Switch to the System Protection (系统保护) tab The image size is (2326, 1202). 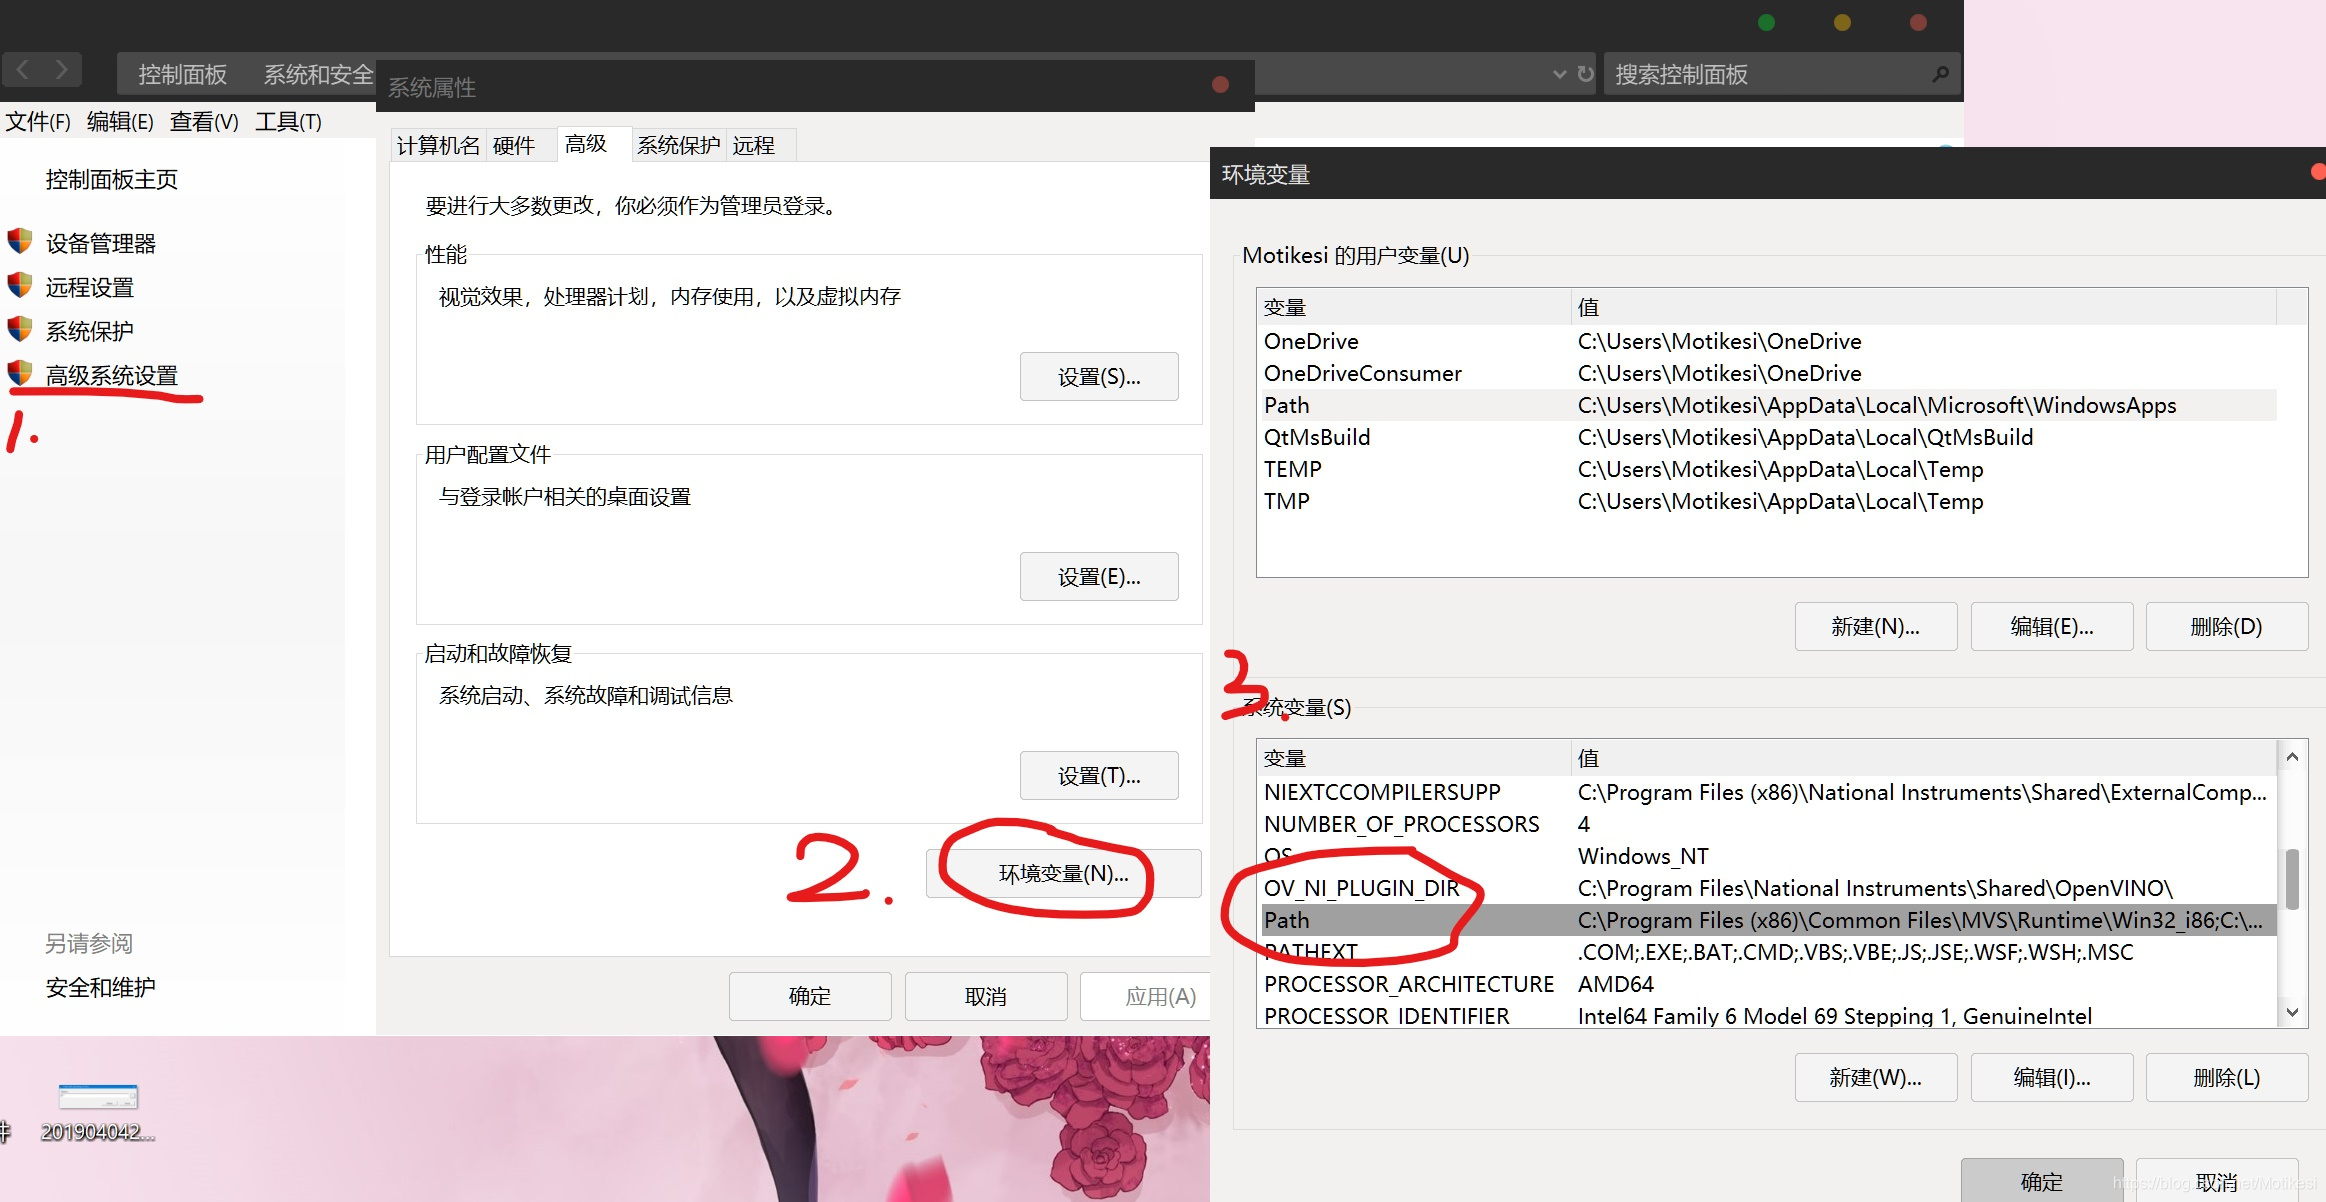[678, 146]
